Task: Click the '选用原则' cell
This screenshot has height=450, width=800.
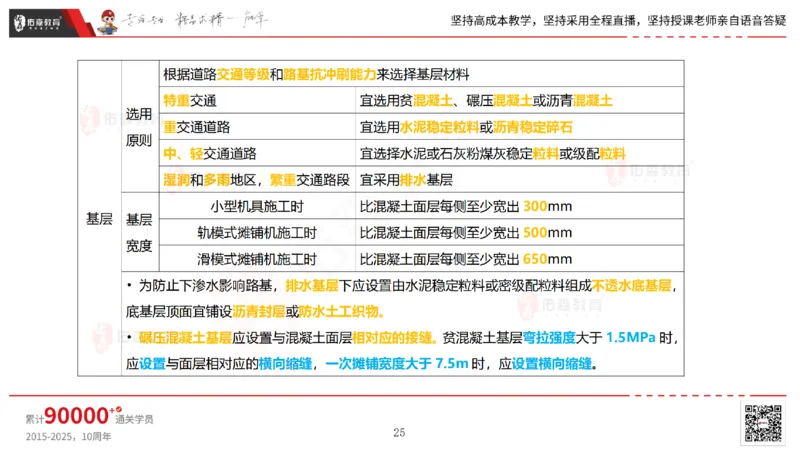Action: point(140,127)
